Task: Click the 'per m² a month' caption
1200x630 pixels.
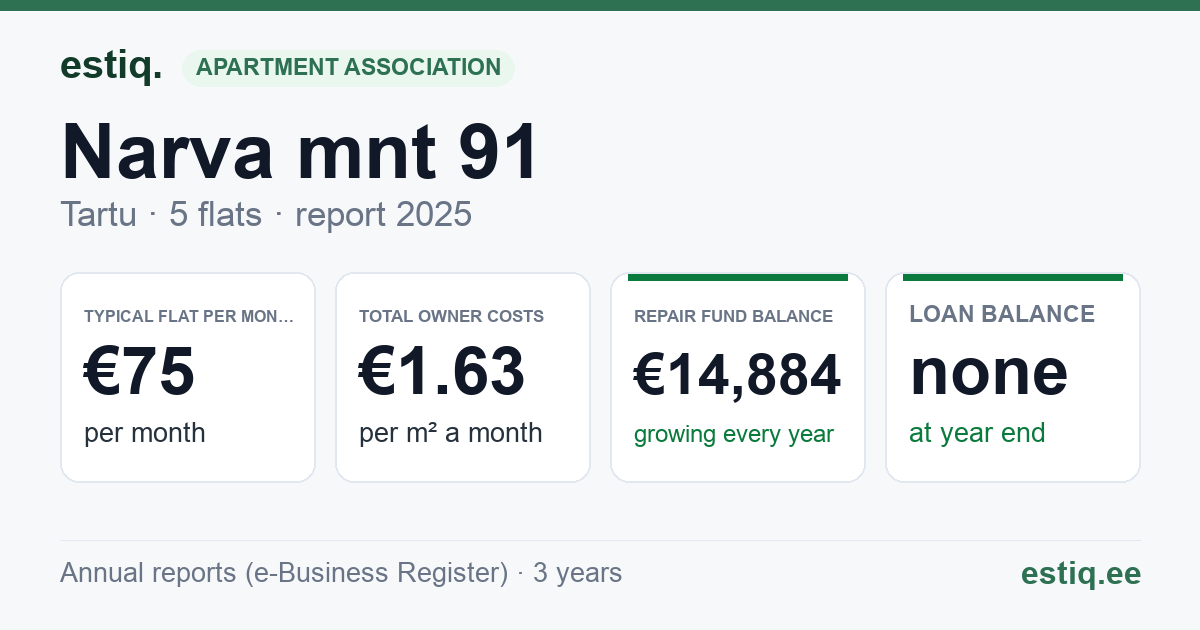Action: click(x=451, y=433)
